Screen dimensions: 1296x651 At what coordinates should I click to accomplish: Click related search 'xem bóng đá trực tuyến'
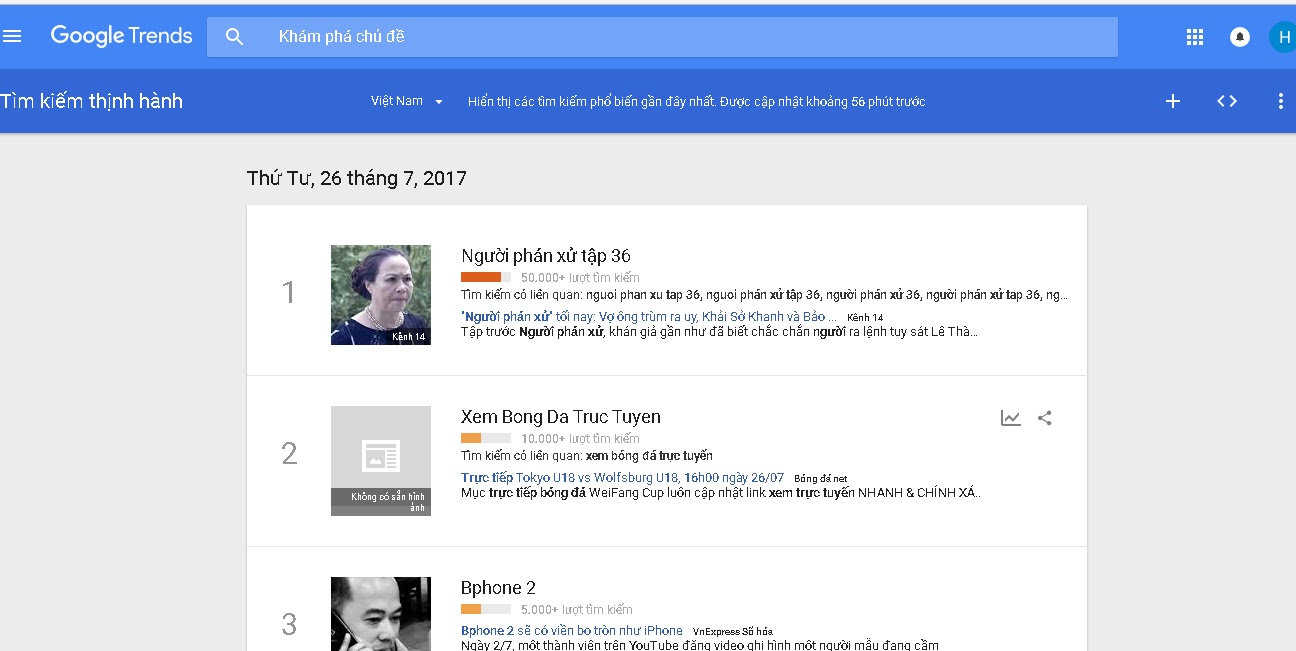coord(649,456)
